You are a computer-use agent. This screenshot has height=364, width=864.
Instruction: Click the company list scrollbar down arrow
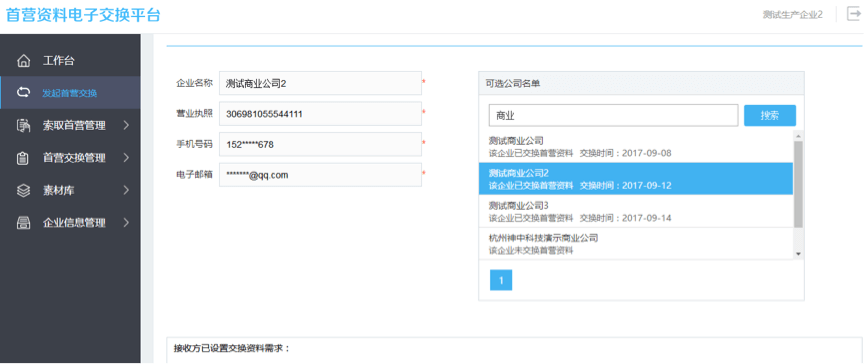coord(798,253)
